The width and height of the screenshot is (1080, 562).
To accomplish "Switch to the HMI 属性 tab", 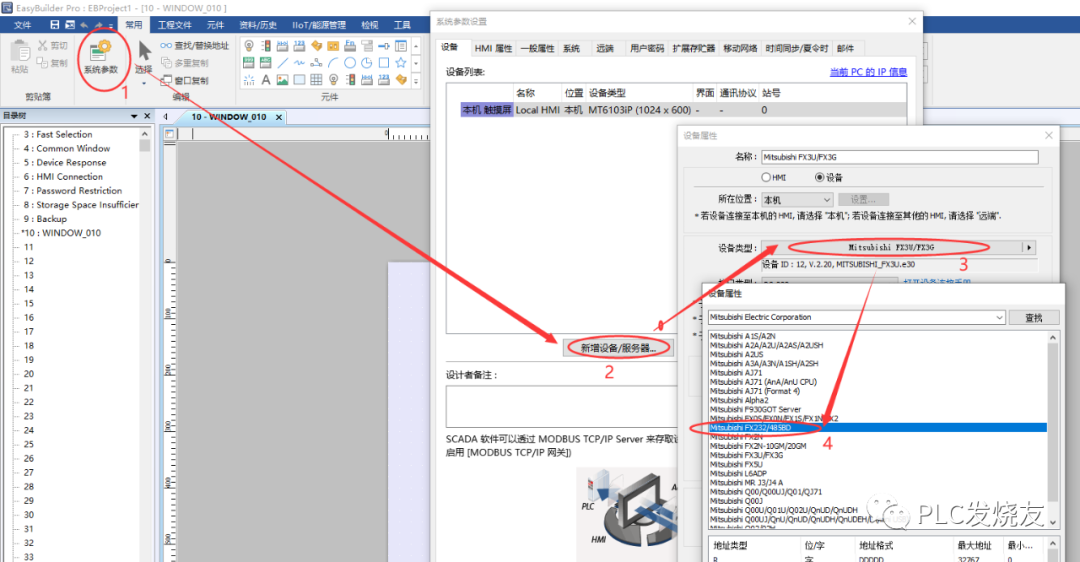I will click(492, 48).
